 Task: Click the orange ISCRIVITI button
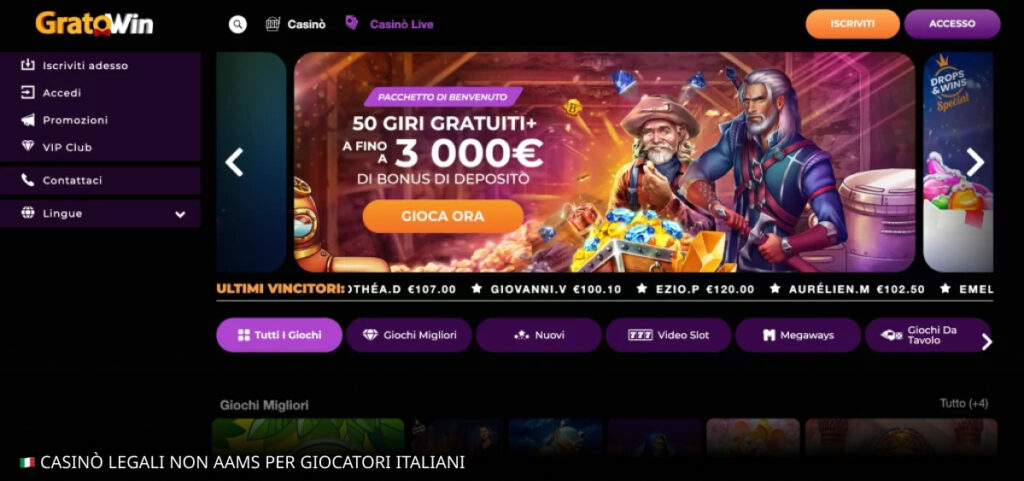(852, 23)
